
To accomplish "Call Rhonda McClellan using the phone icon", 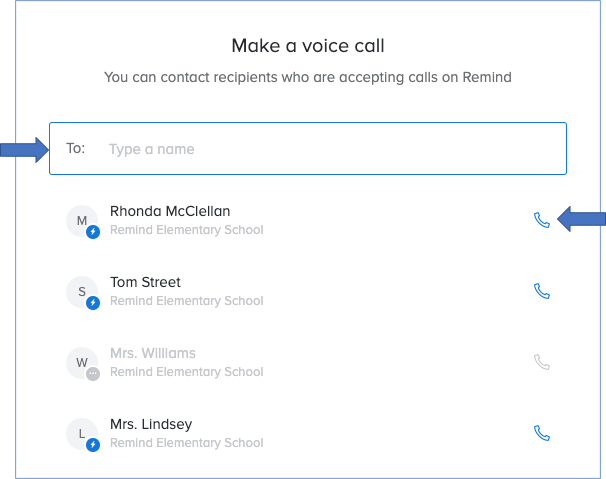I will (542, 221).
